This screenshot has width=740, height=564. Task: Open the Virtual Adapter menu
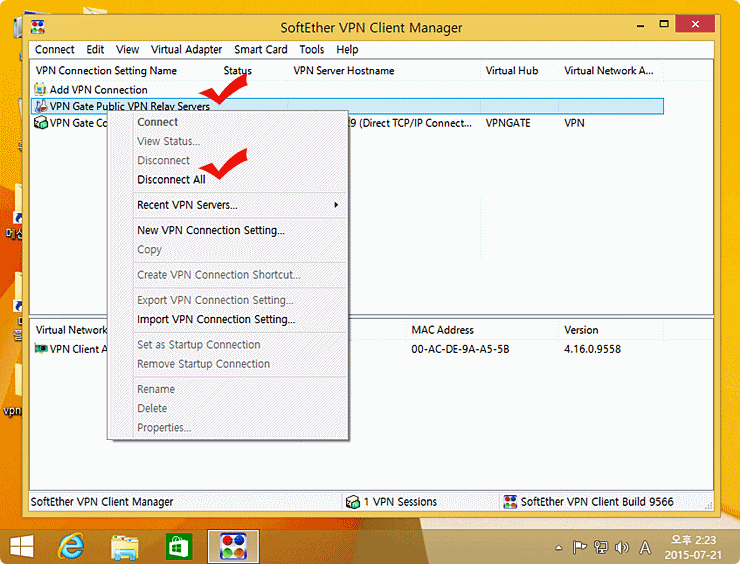(186, 50)
